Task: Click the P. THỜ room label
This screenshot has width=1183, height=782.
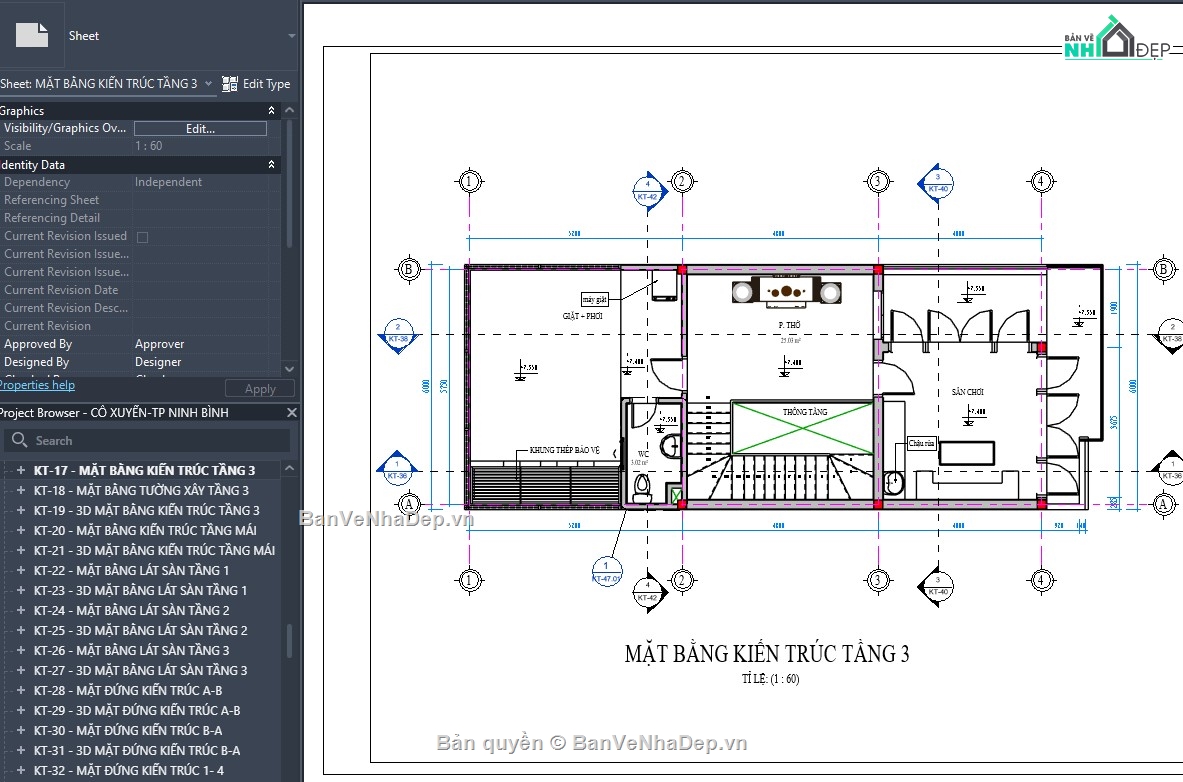Action: (789, 325)
